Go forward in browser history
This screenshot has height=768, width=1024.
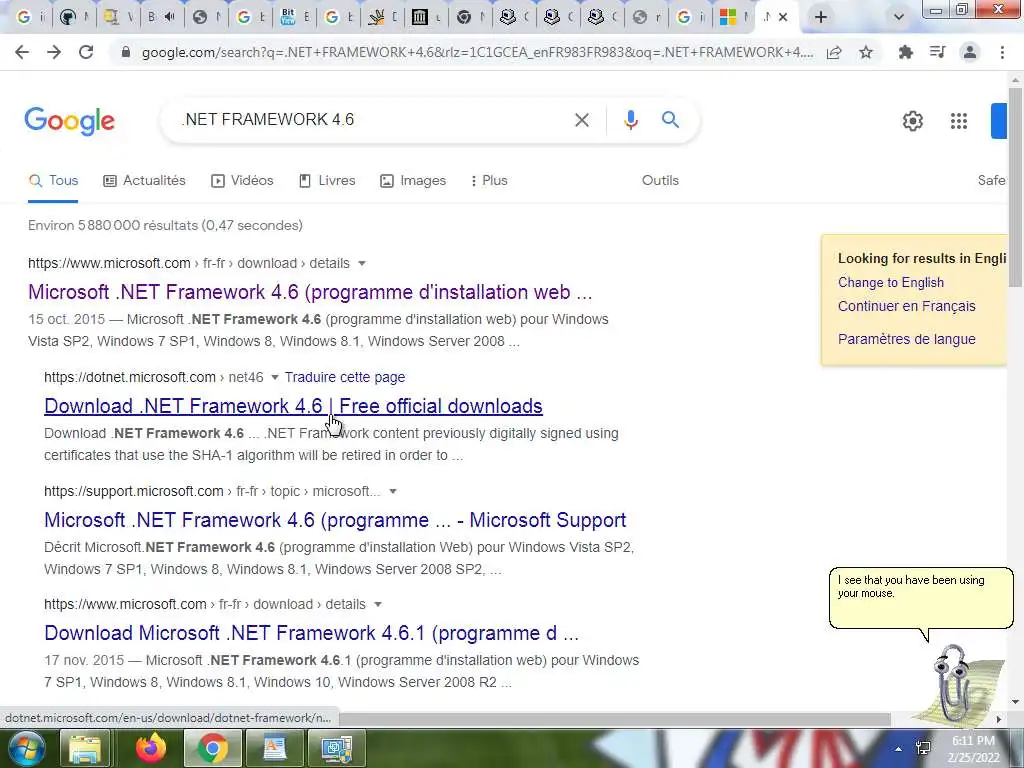[x=54, y=52]
